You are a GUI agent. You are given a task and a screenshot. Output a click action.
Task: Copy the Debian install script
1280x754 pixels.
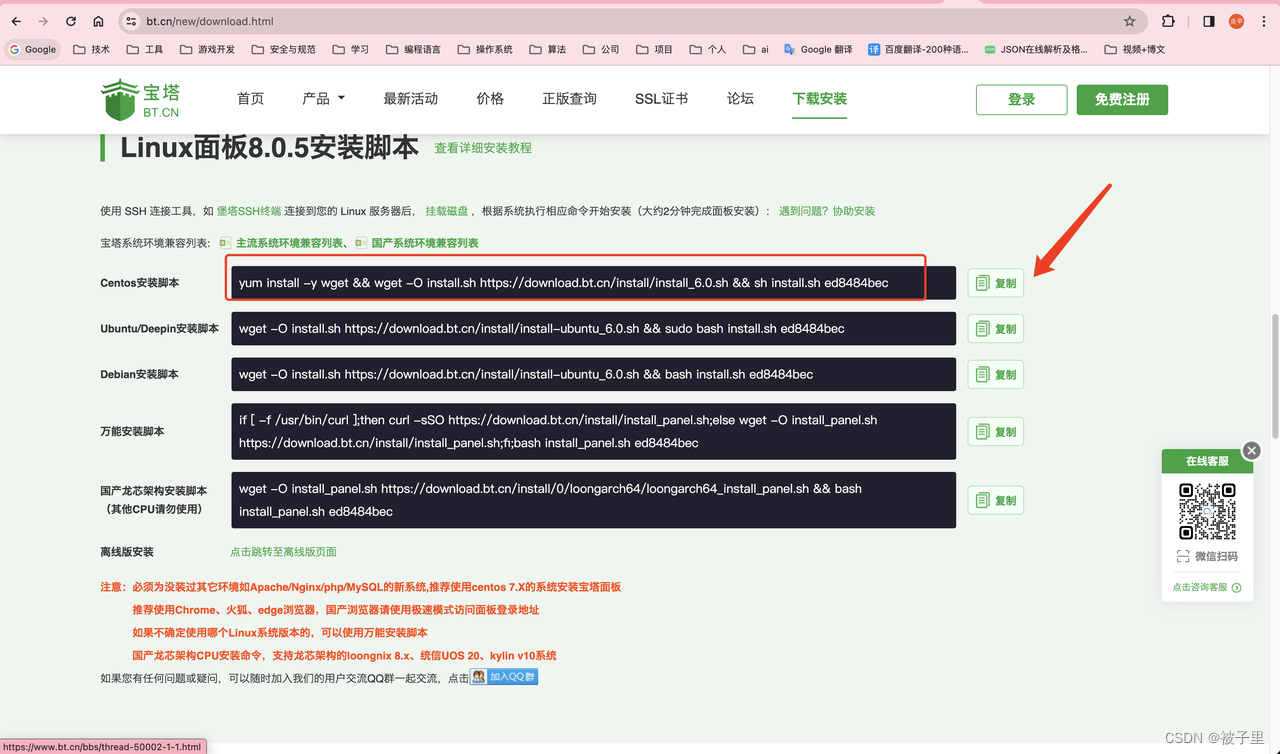995,375
